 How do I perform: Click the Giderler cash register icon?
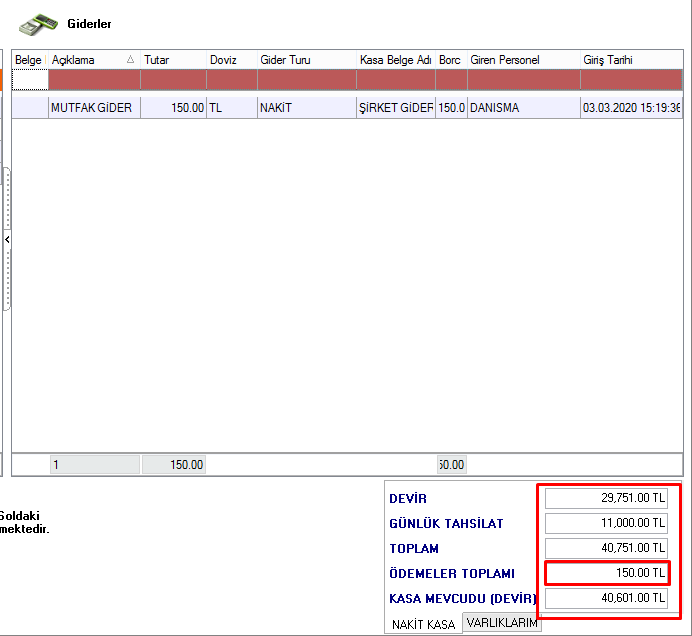click(x=37, y=23)
